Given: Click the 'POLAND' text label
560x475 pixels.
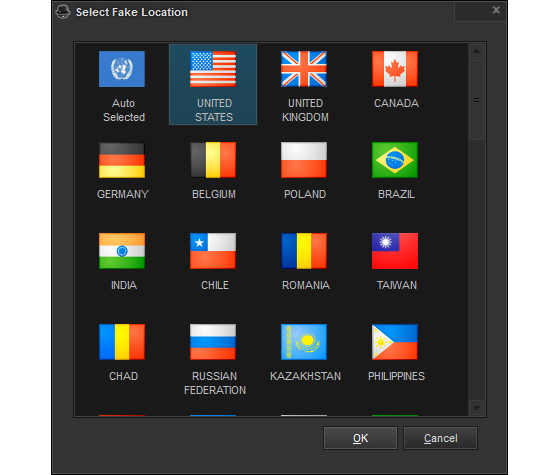Looking at the screenshot, I should (x=305, y=194).
